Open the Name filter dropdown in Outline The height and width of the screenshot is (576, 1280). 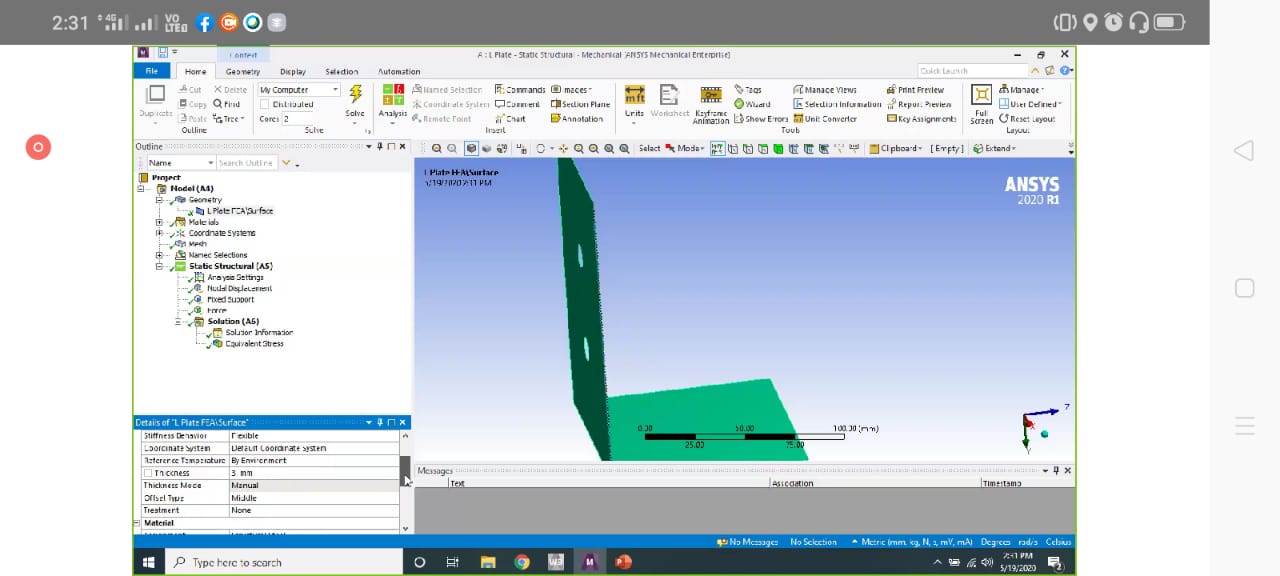(x=181, y=163)
